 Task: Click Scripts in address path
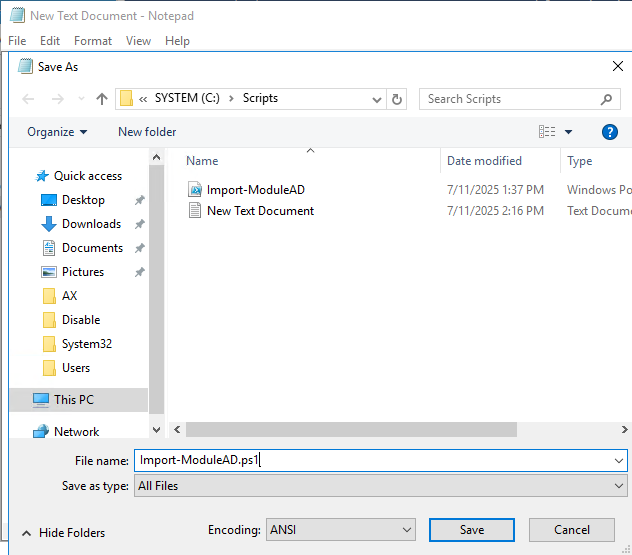pyautogui.click(x=260, y=98)
